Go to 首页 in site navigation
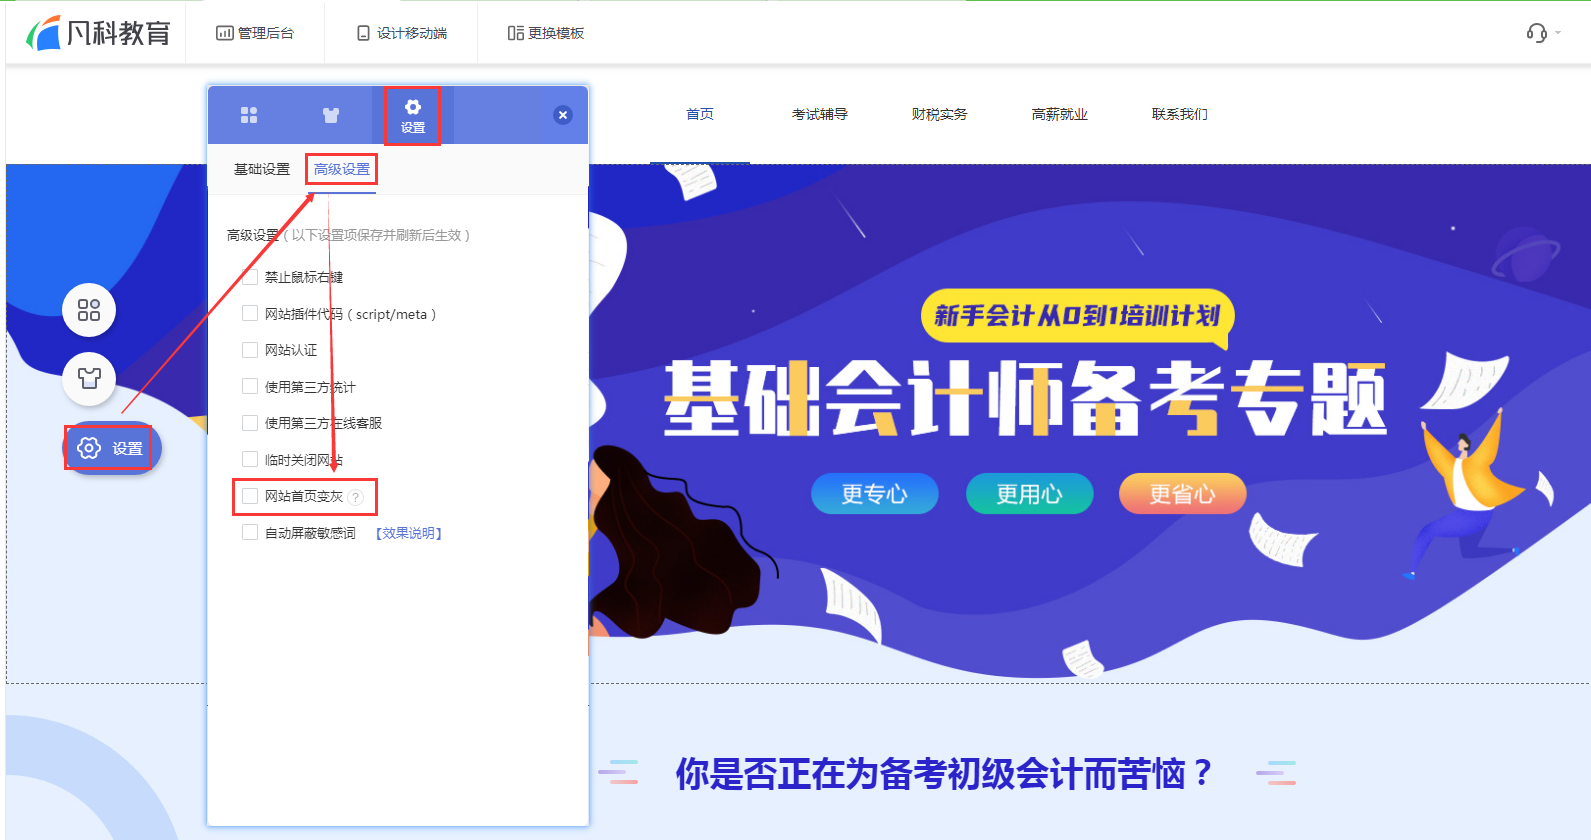 pos(700,114)
